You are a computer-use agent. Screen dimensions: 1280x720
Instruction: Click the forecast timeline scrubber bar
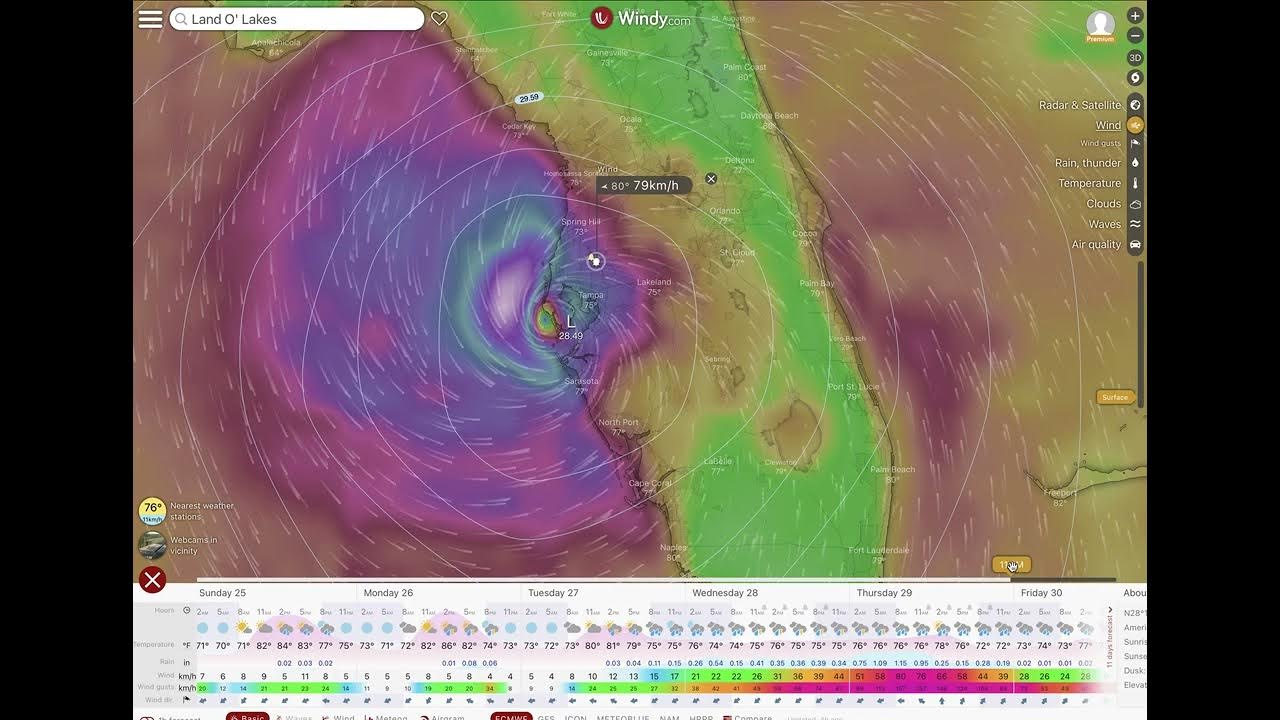tap(655, 579)
